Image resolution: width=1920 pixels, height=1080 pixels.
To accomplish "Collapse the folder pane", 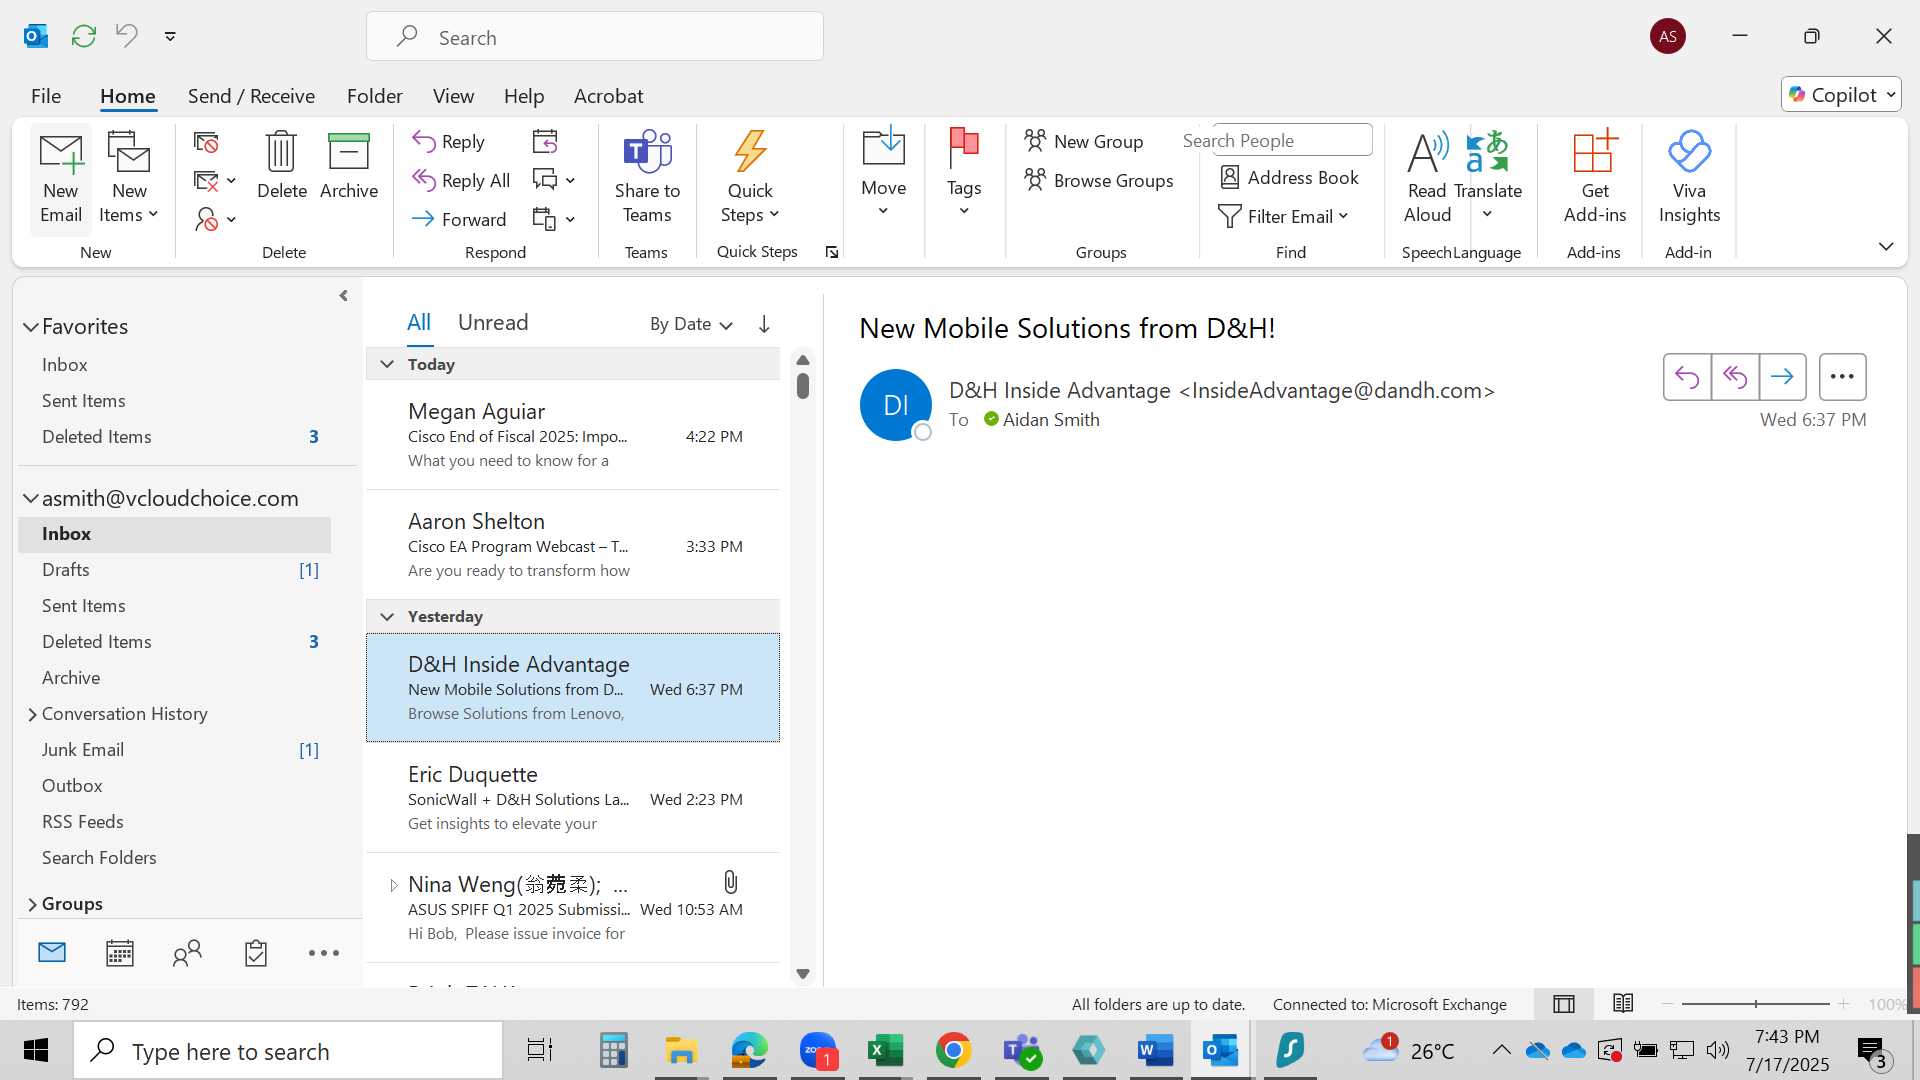I will 343,295.
